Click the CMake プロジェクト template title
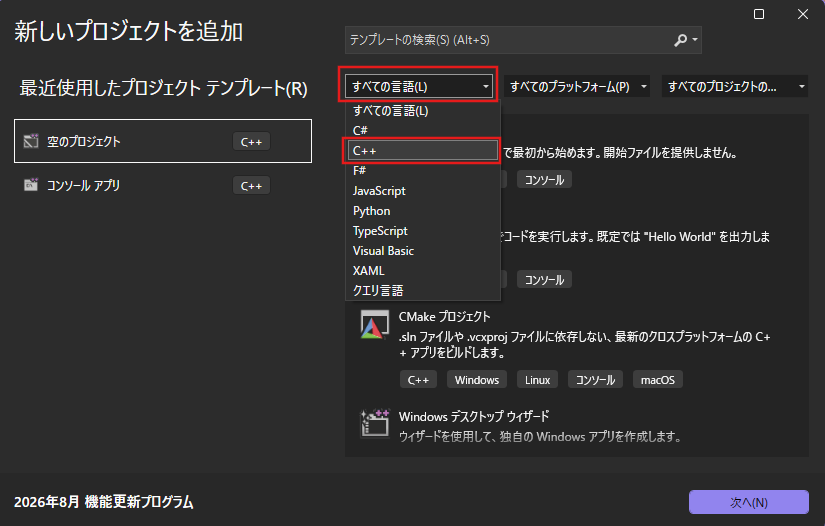The height and width of the screenshot is (526, 825). [444, 317]
